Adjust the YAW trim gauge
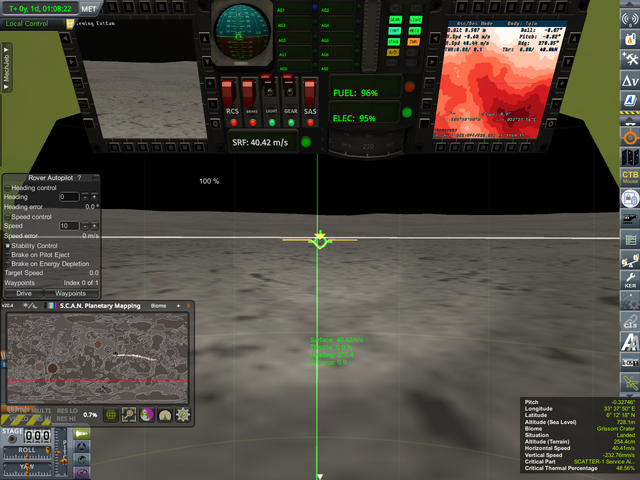 (x=27, y=469)
